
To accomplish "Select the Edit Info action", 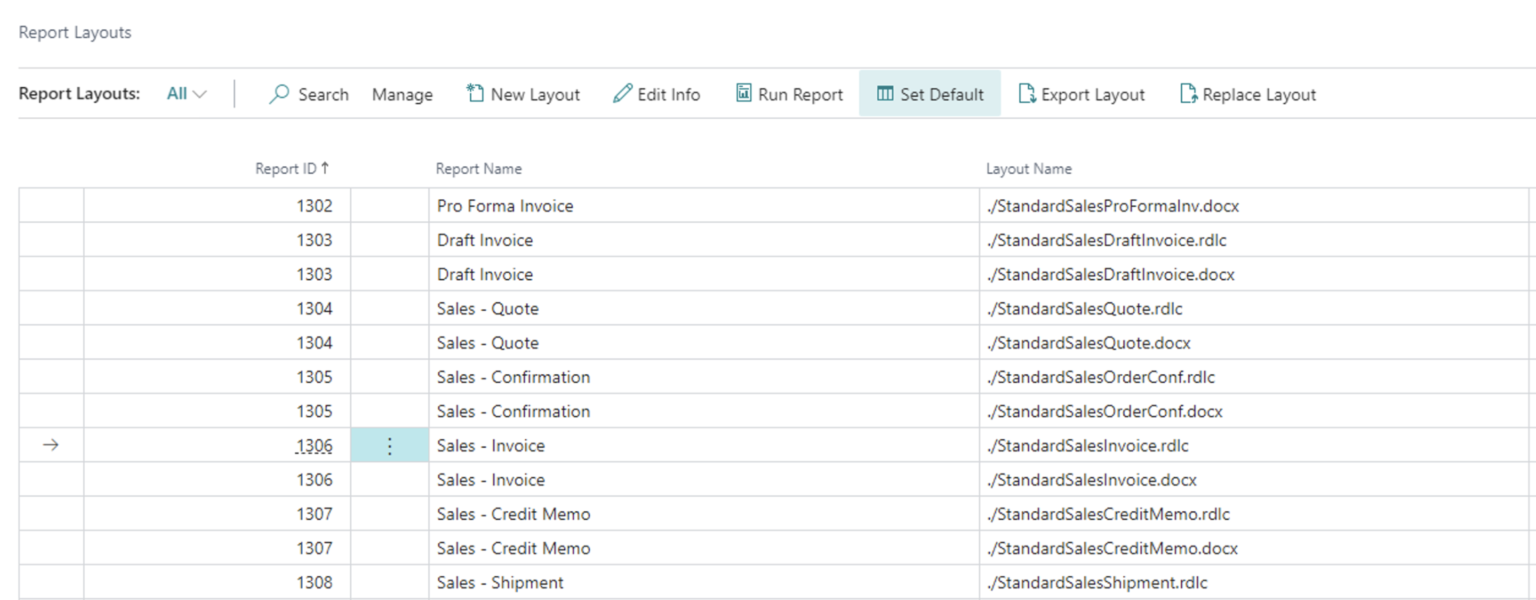I will pyautogui.click(x=657, y=94).
